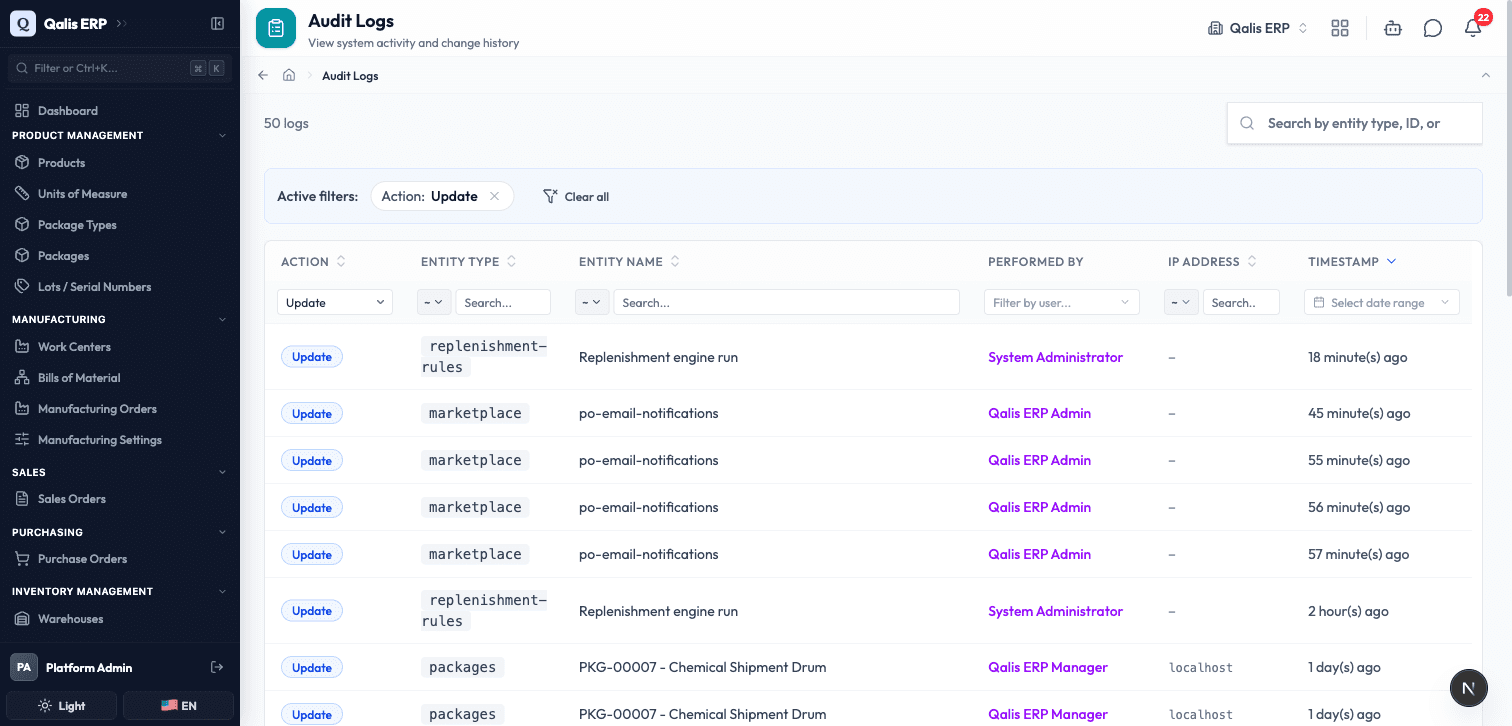Click the Qalis ERP logo icon
The image size is (1512, 726).
[23, 23]
